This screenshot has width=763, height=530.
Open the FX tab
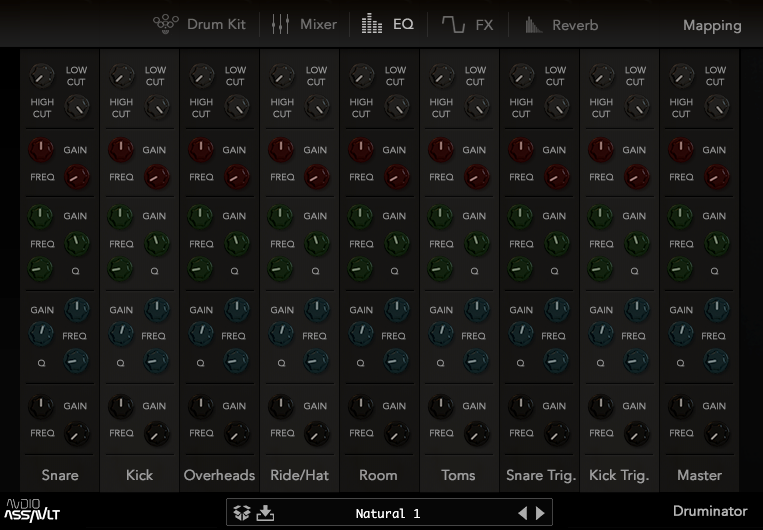[467, 24]
